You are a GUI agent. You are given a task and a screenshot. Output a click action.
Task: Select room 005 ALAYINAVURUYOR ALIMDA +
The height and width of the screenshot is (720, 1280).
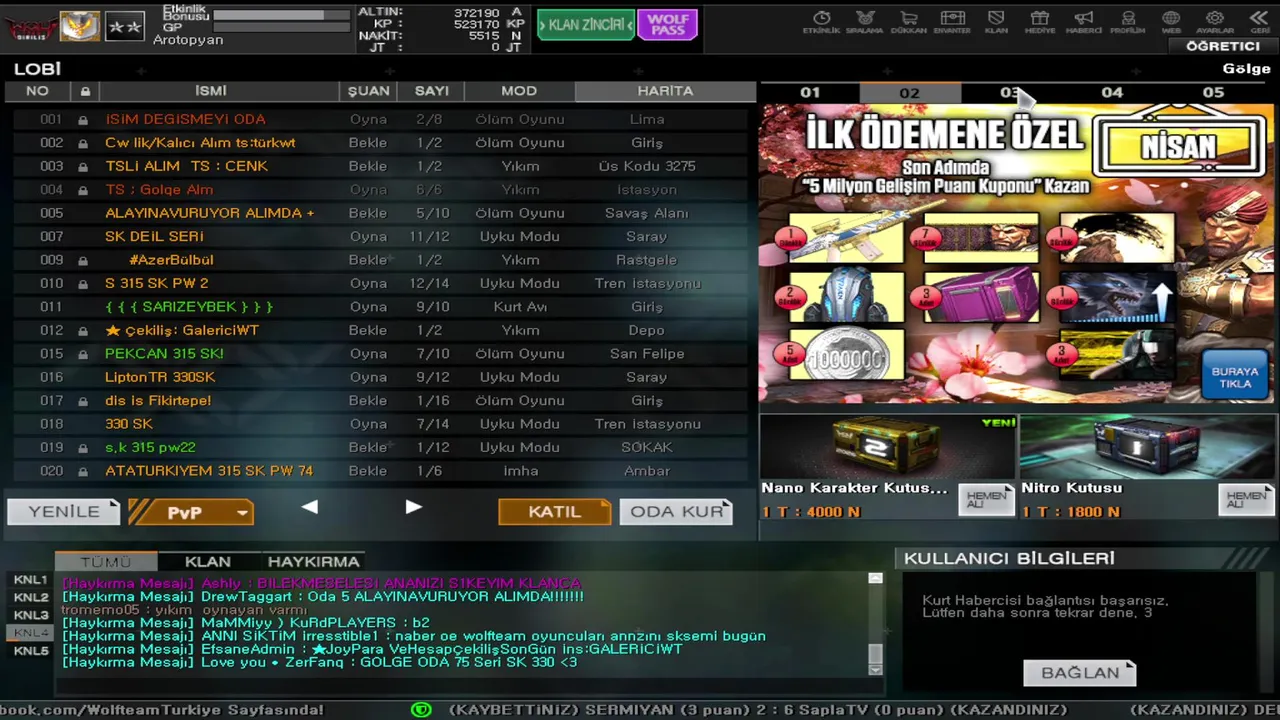tap(380, 213)
